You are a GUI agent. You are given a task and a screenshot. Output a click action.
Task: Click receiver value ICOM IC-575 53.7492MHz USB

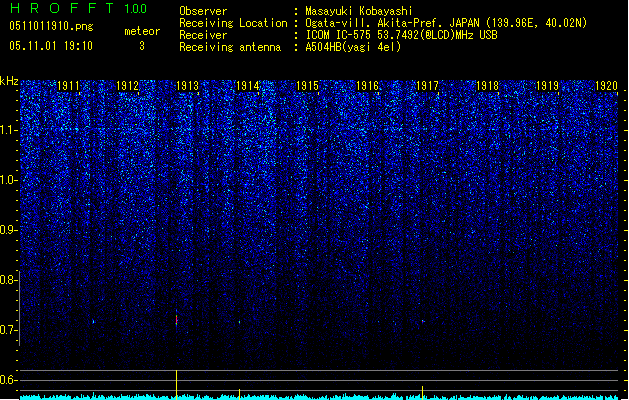click(401, 35)
